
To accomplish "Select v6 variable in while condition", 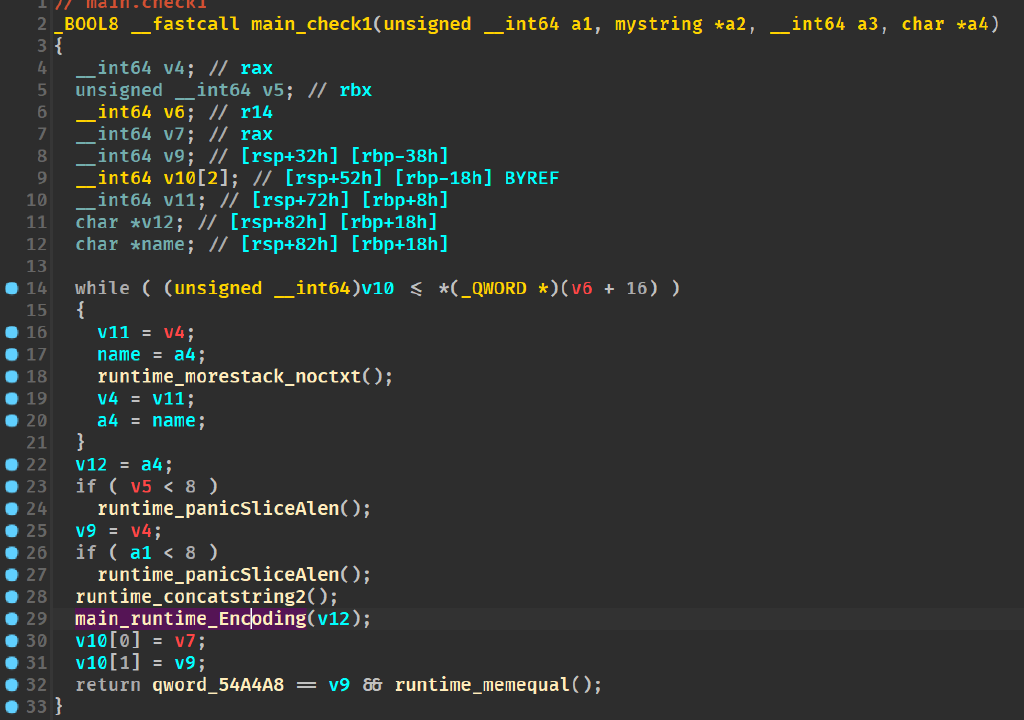I will click(x=582, y=288).
